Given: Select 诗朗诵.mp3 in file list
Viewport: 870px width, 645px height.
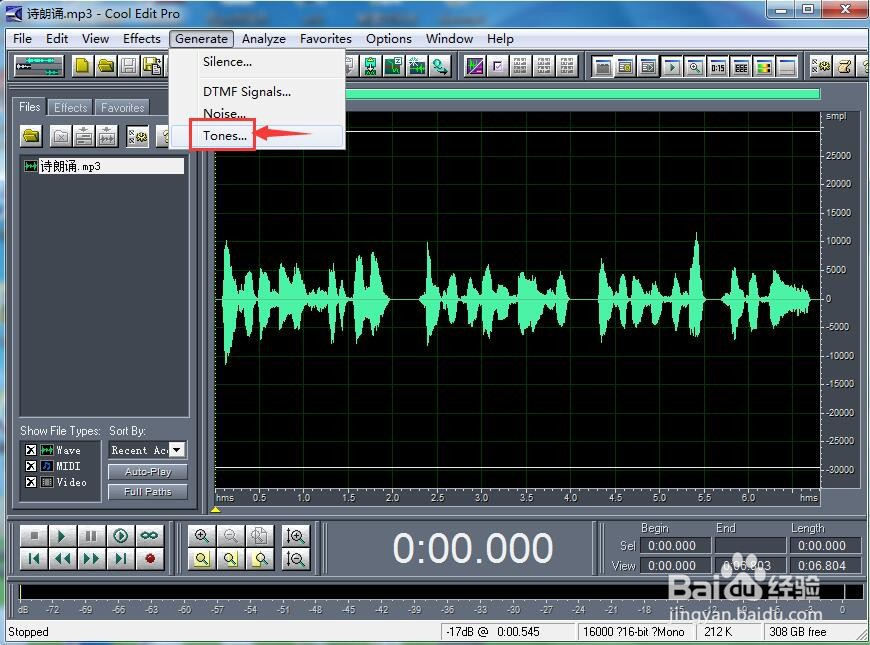Looking at the screenshot, I should click(103, 166).
